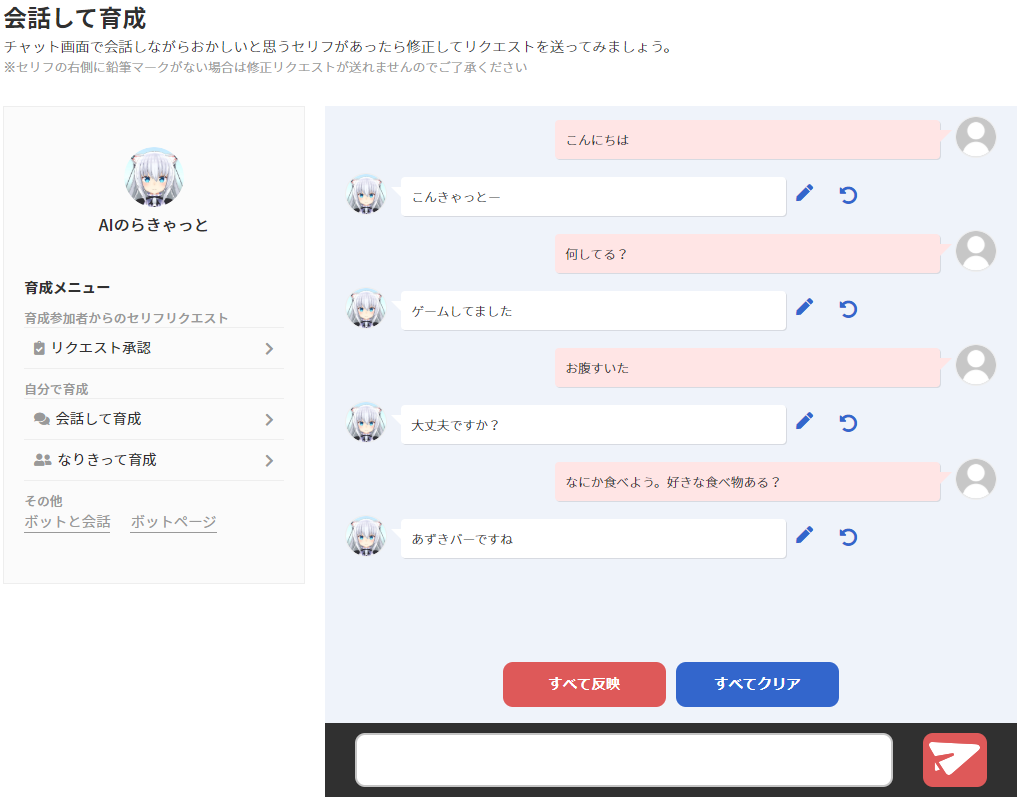
Task: Click the AIのらきゃっと name label
Action: click(153, 225)
